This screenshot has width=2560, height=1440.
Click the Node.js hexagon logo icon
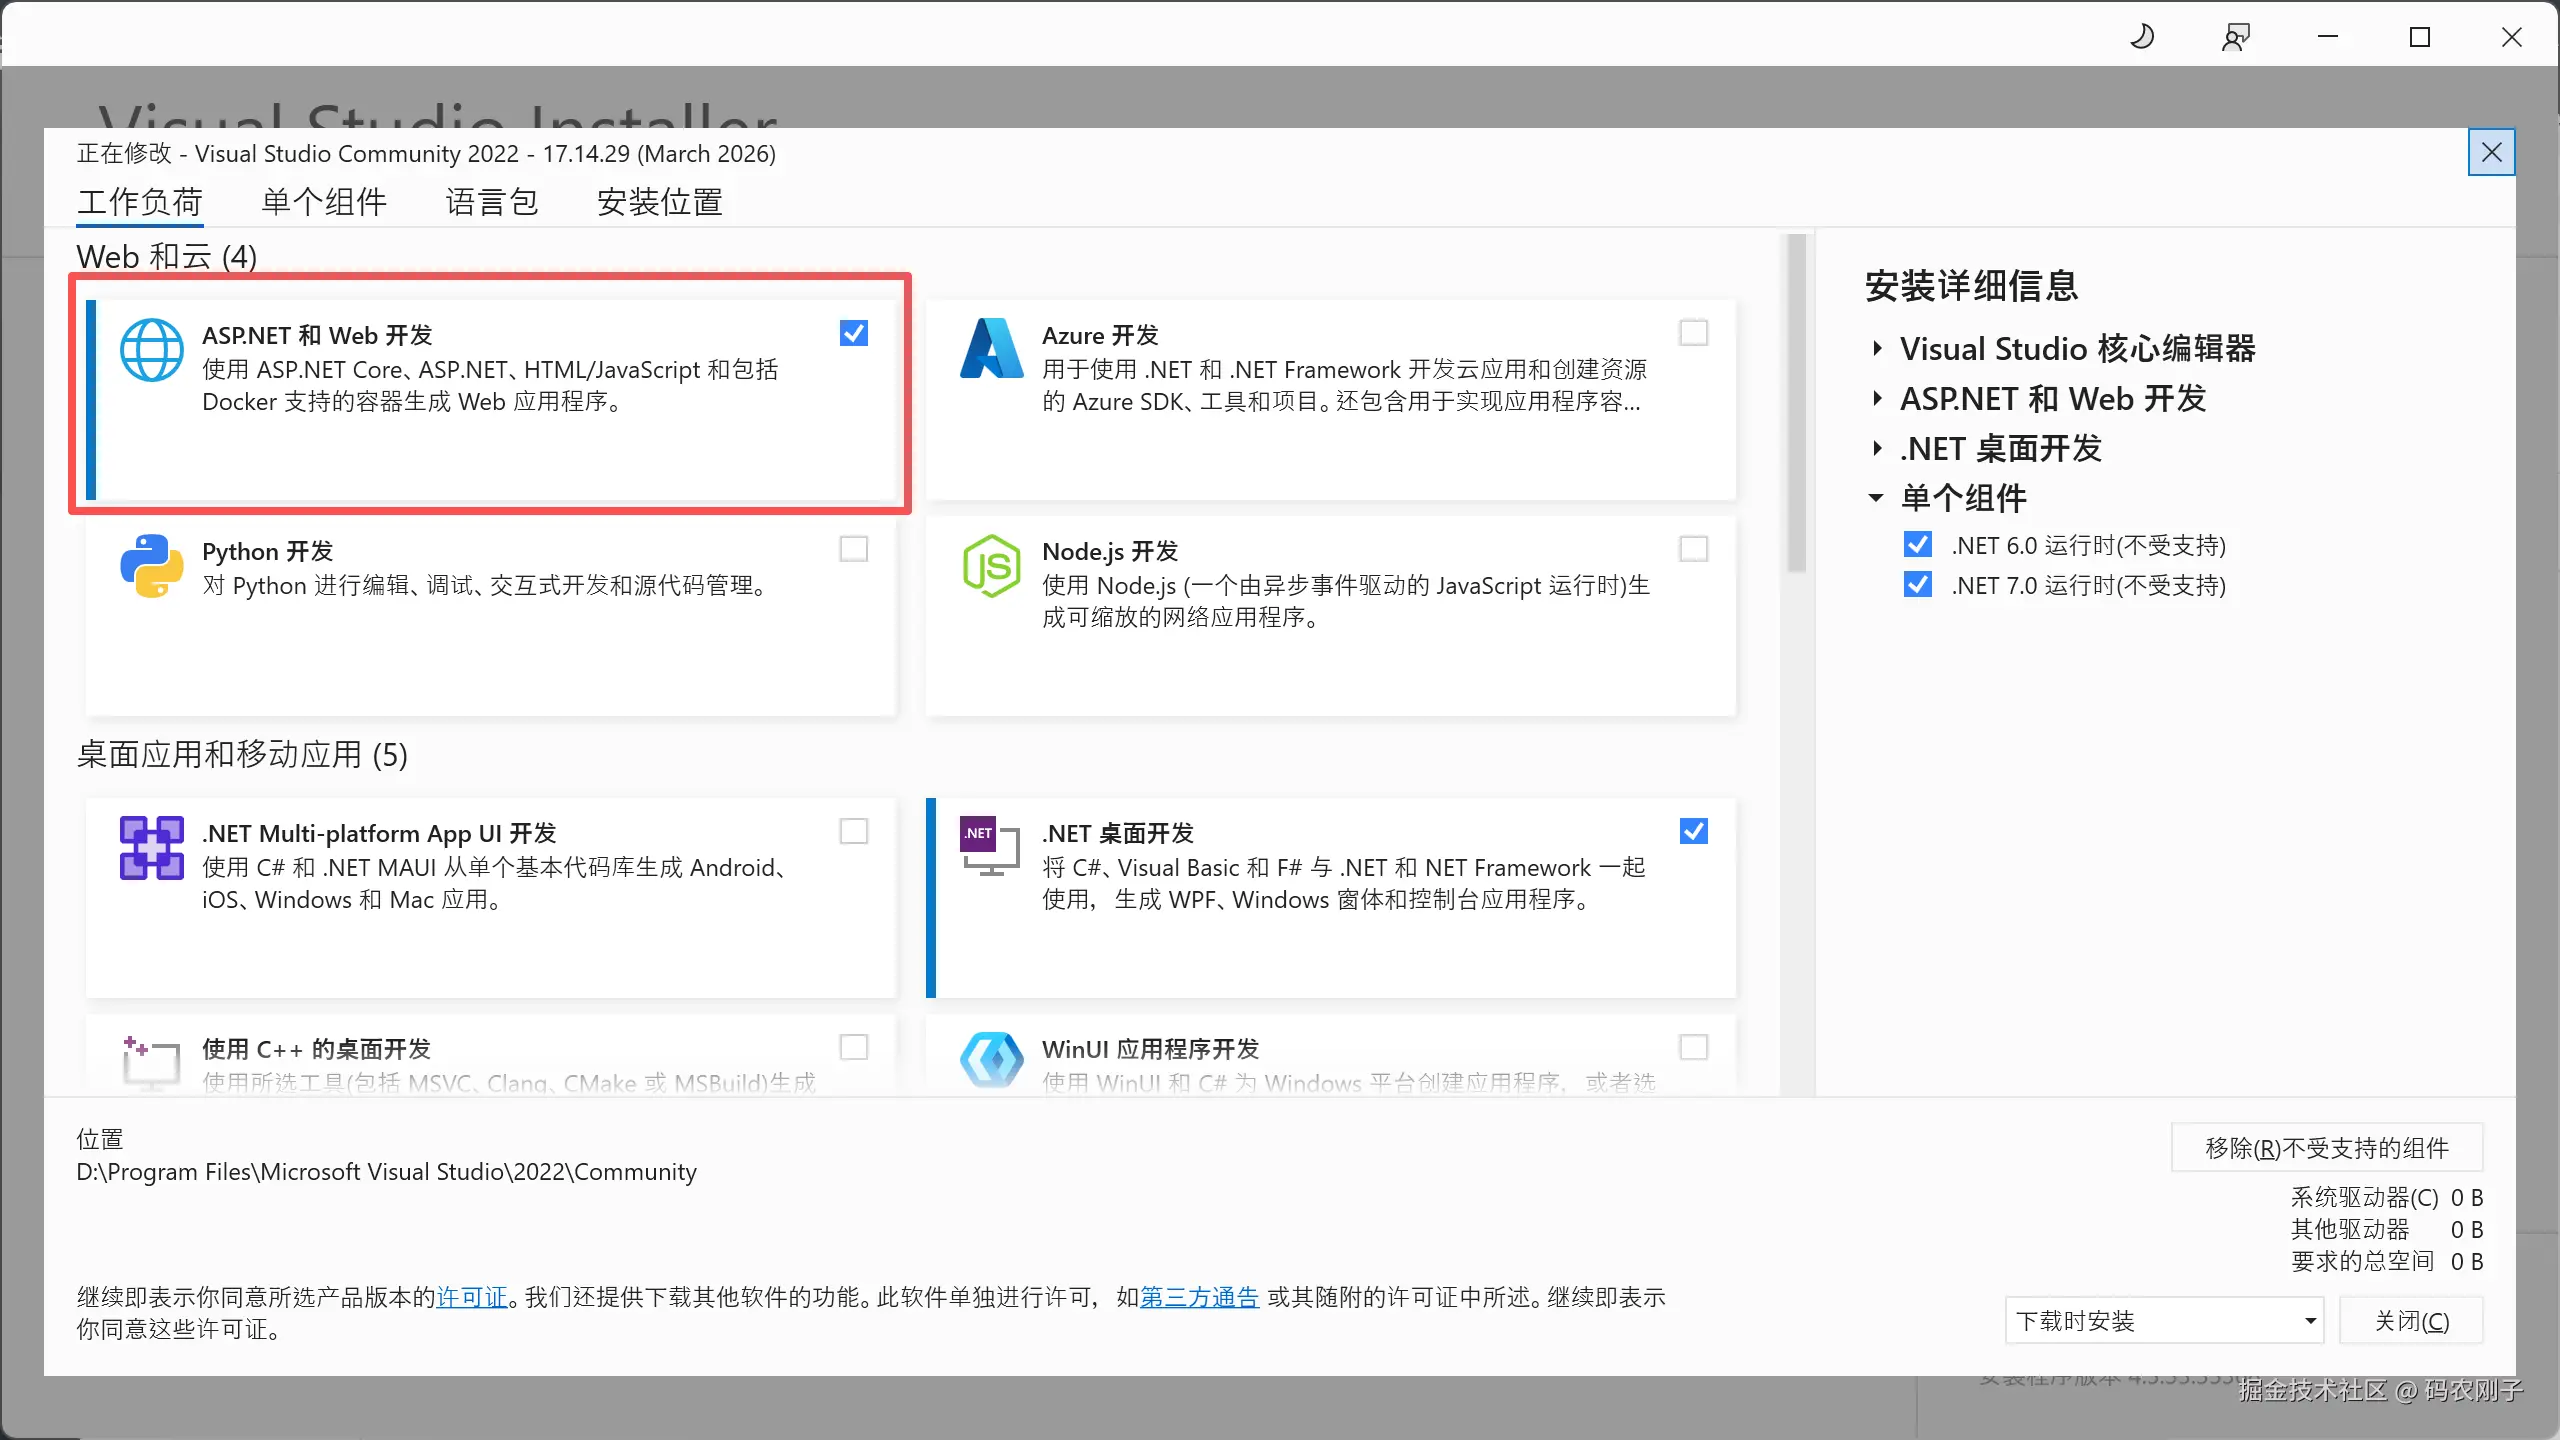point(991,566)
